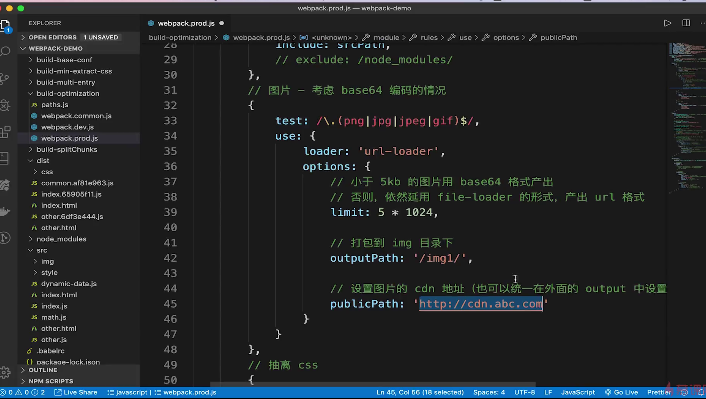Open the Explorer view in activity bar
The image size is (706, 399).
point(5,26)
